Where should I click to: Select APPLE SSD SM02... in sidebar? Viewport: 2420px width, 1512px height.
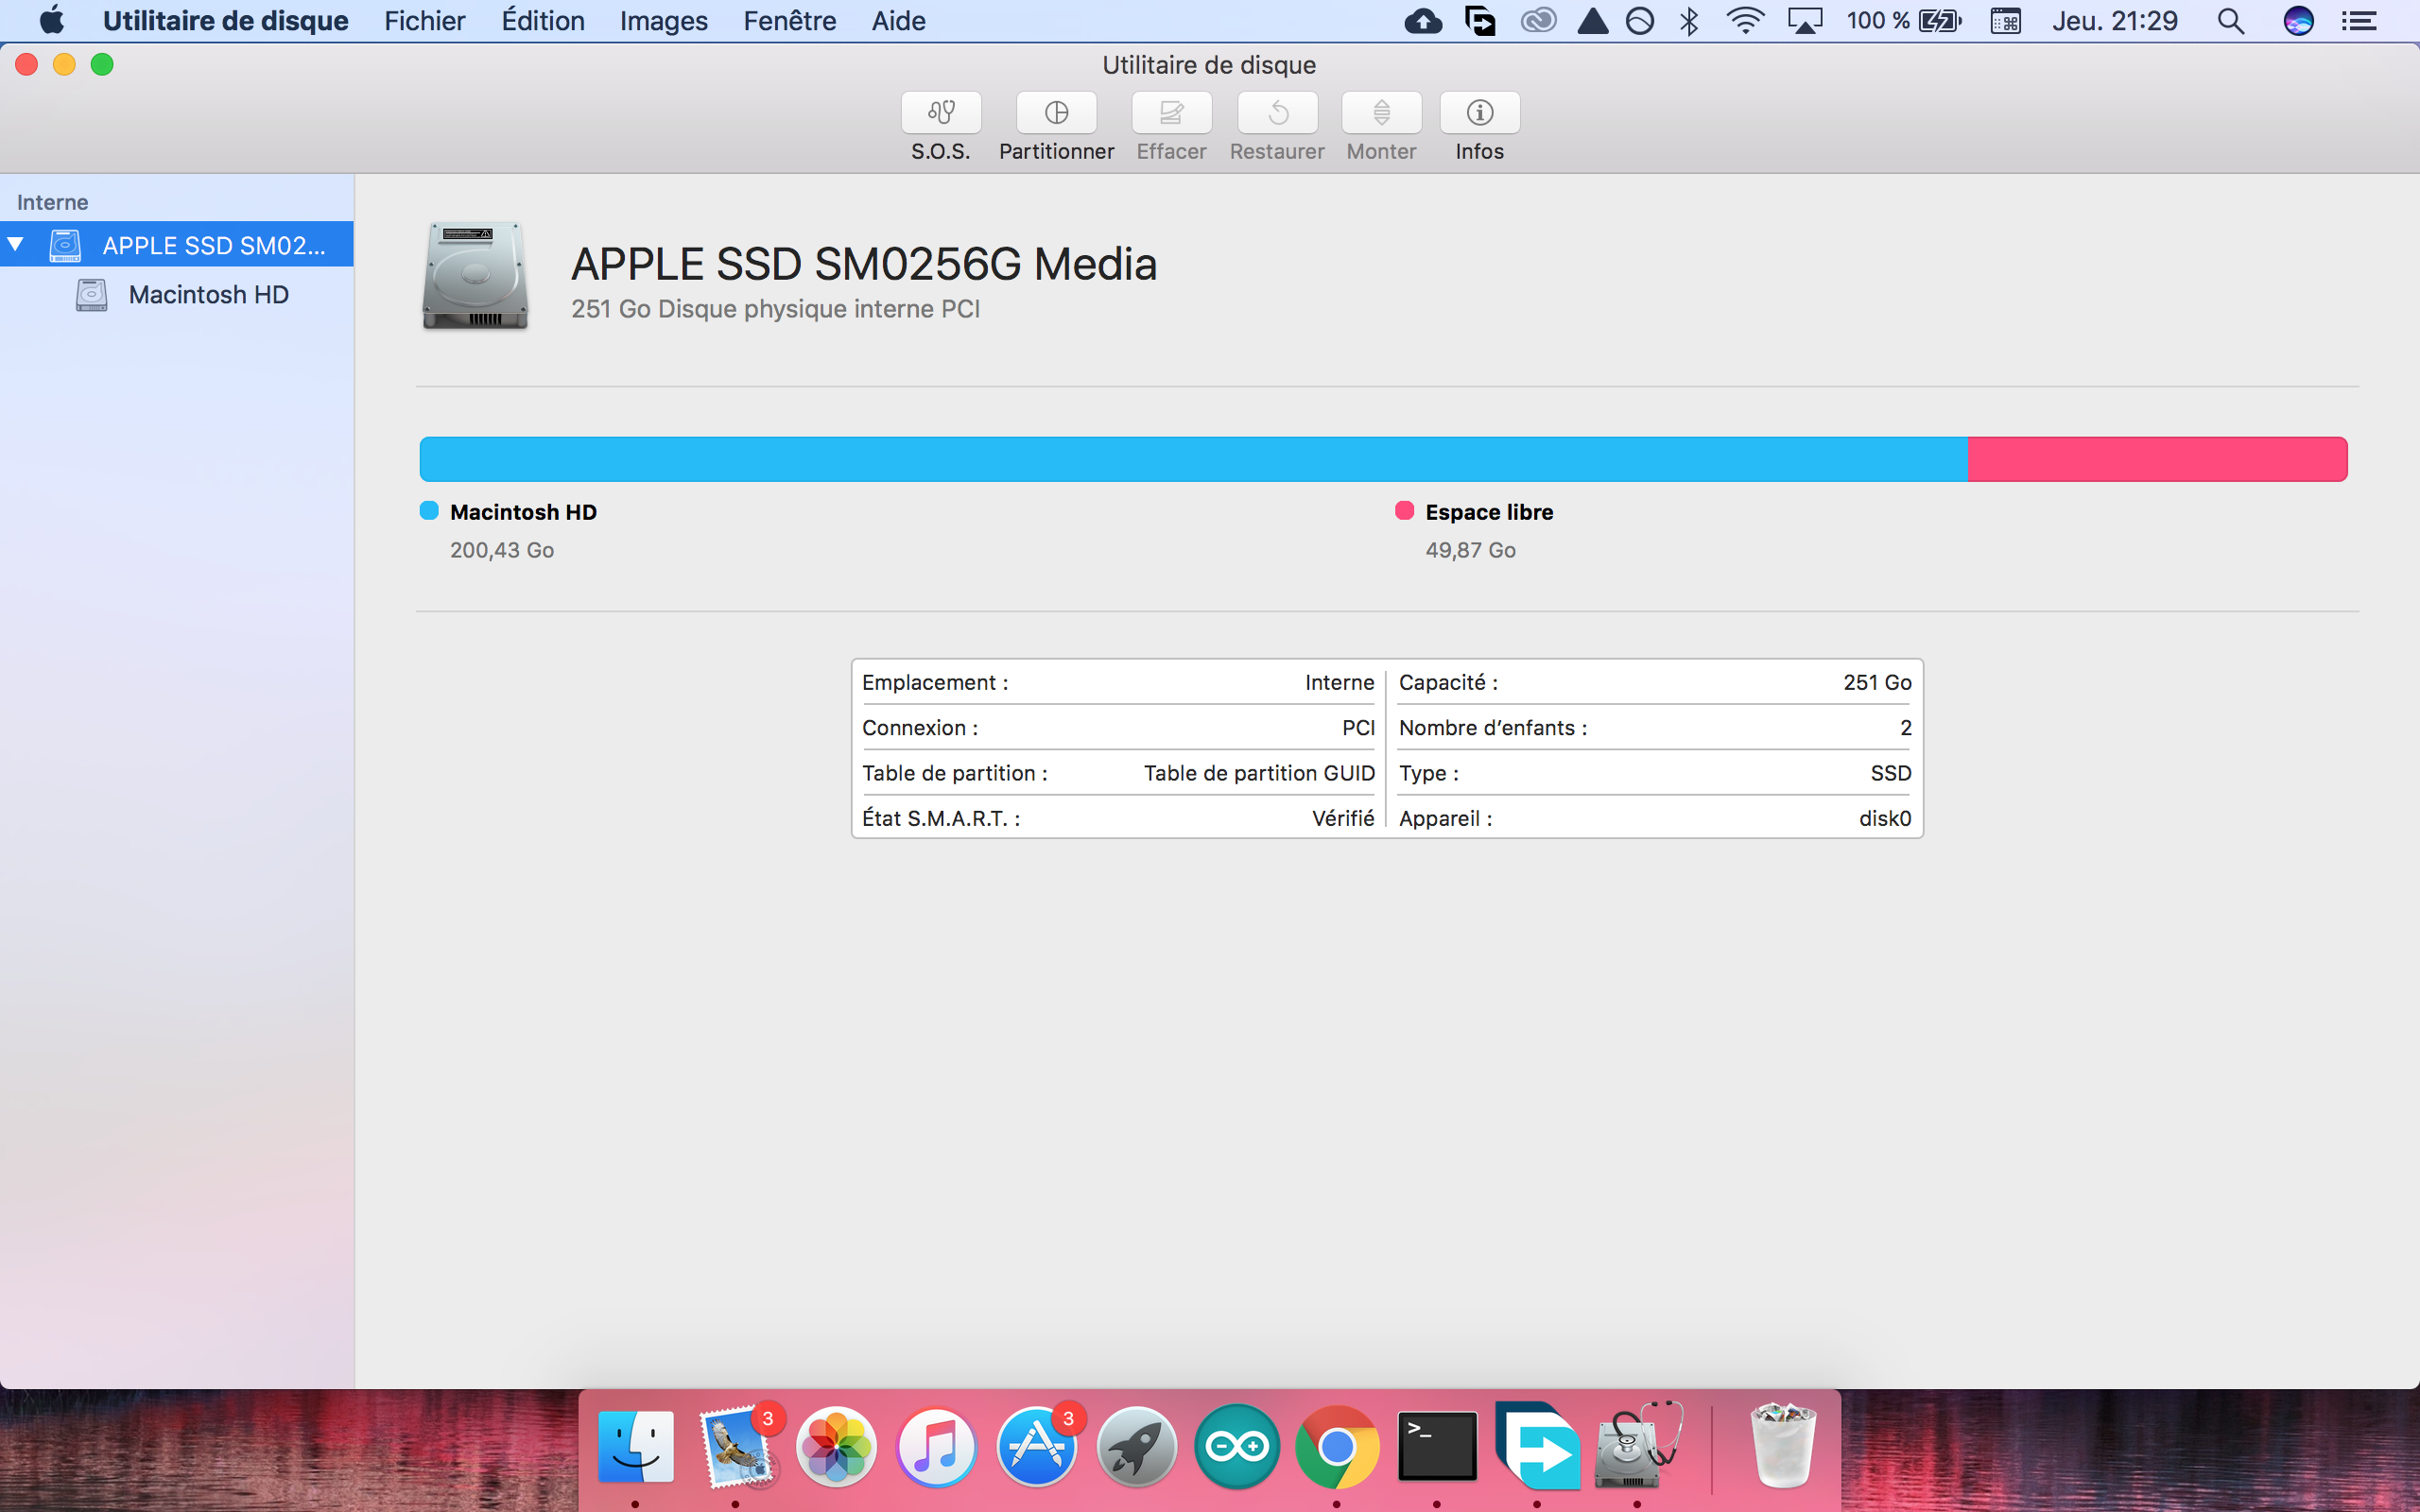(176, 244)
